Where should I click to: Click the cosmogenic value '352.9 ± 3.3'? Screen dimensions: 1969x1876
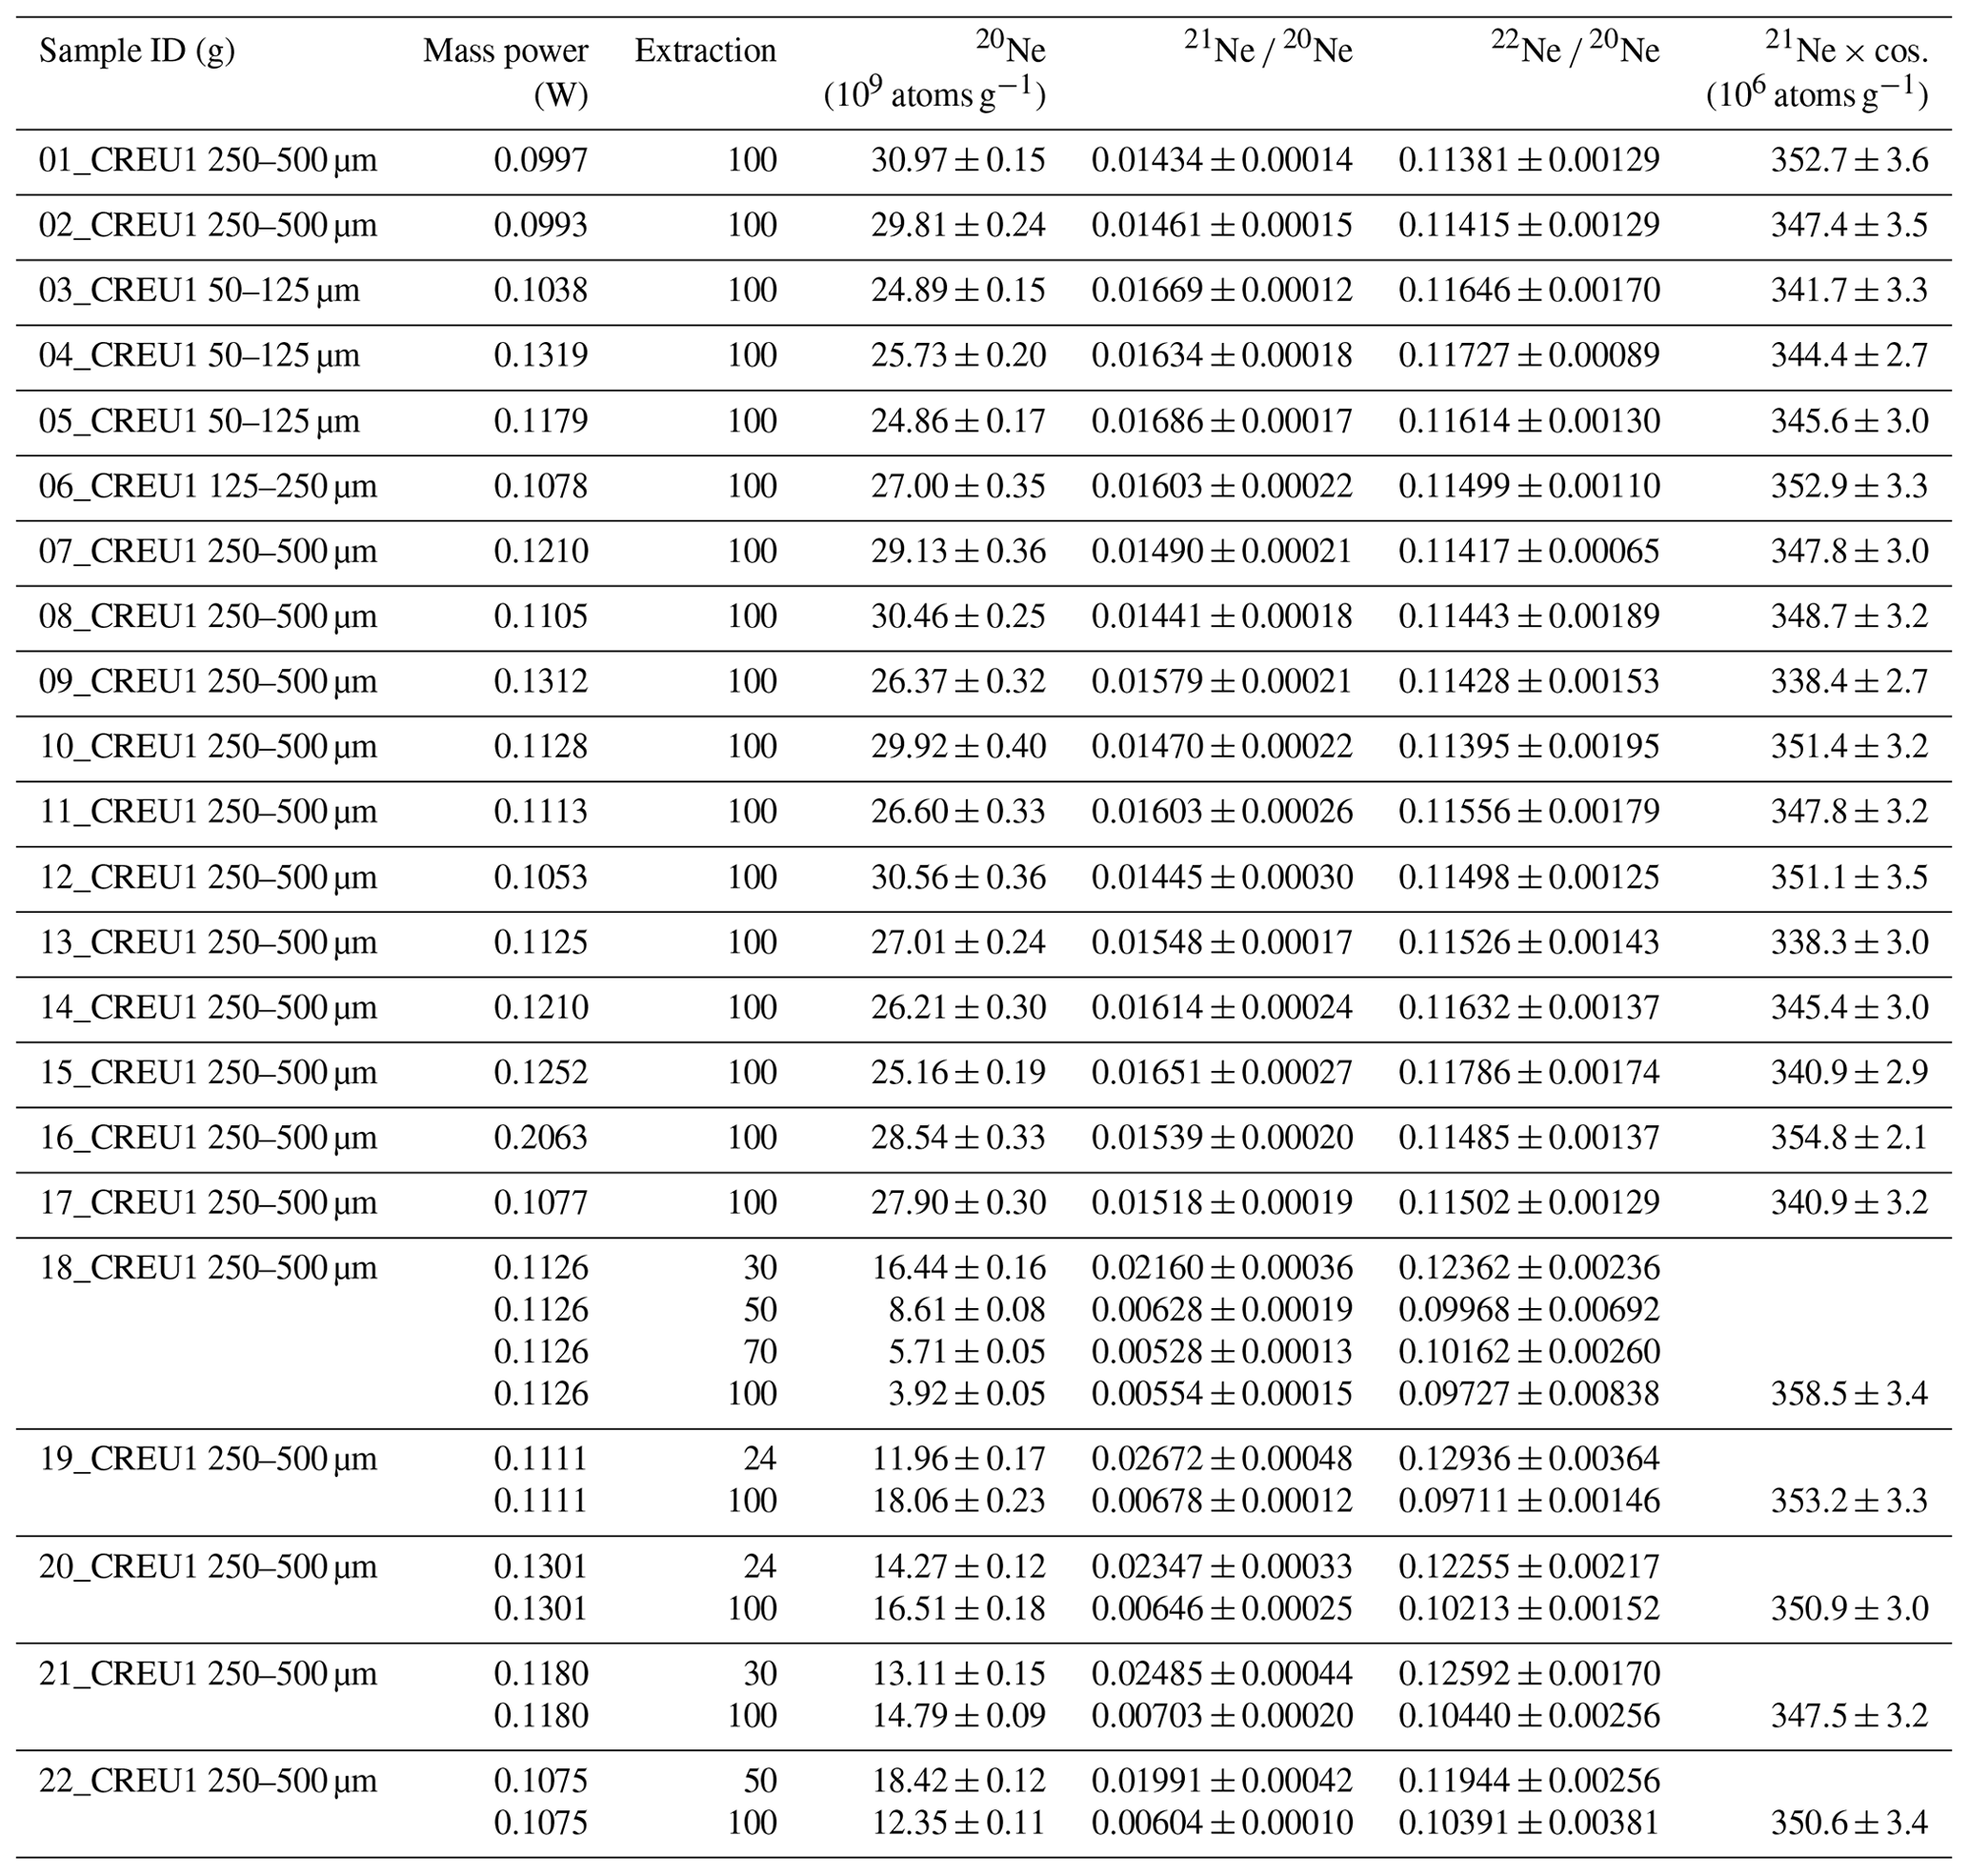click(1849, 486)
